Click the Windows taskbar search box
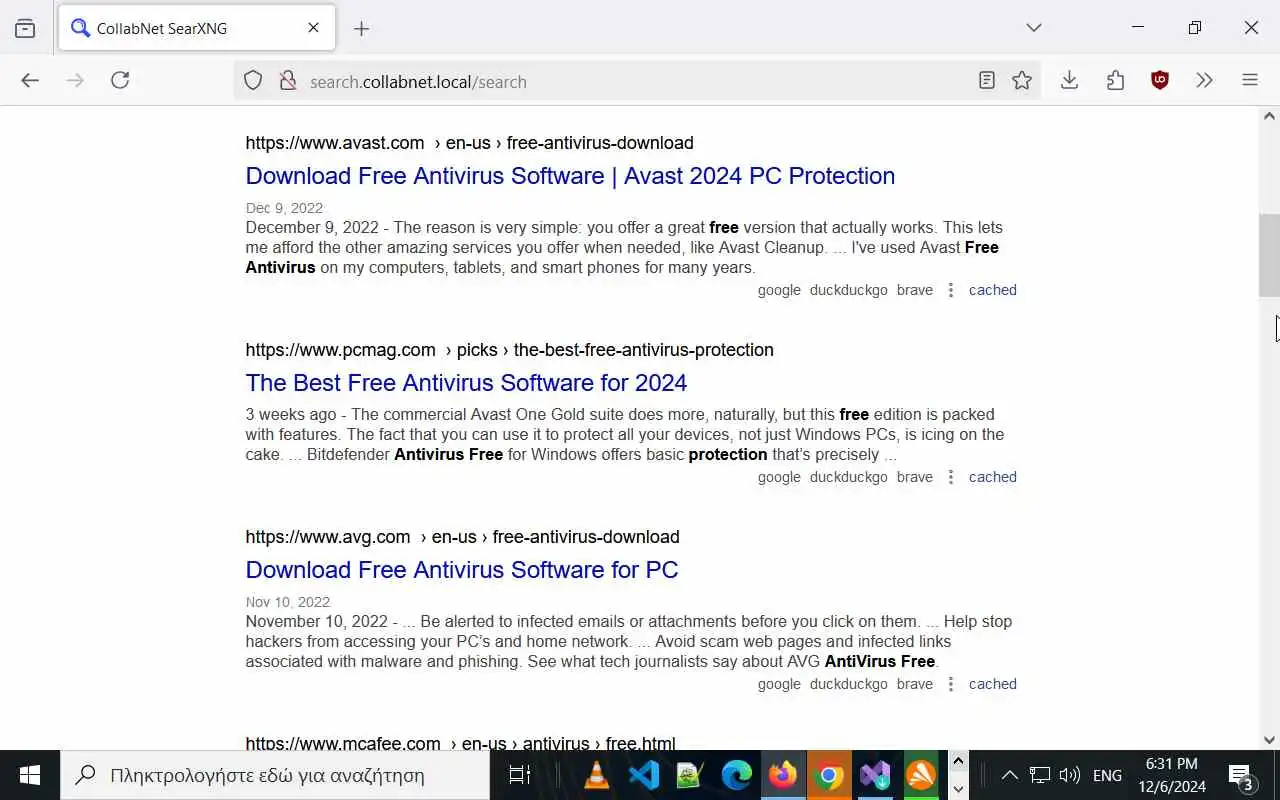This screenshot has height=800, width=1280. [x=275, y=775]
